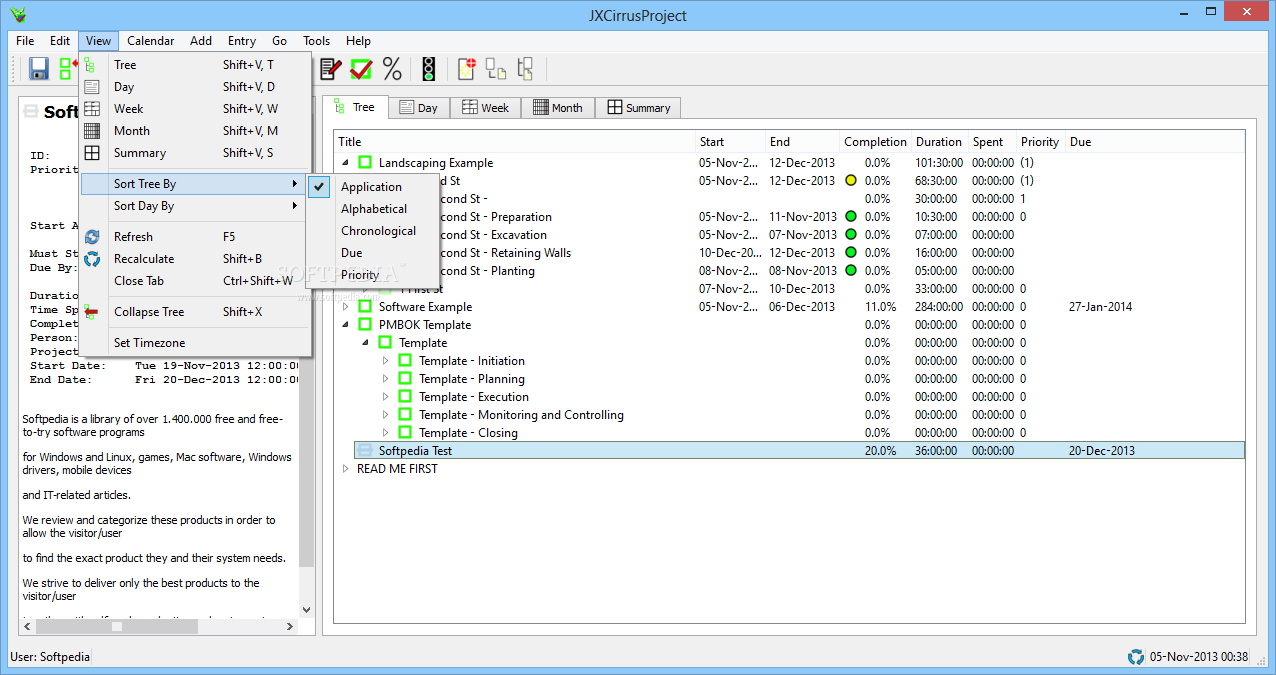Click the Day icon in View menu
This screenshot has width=1276, height=675.
[92, 87]
